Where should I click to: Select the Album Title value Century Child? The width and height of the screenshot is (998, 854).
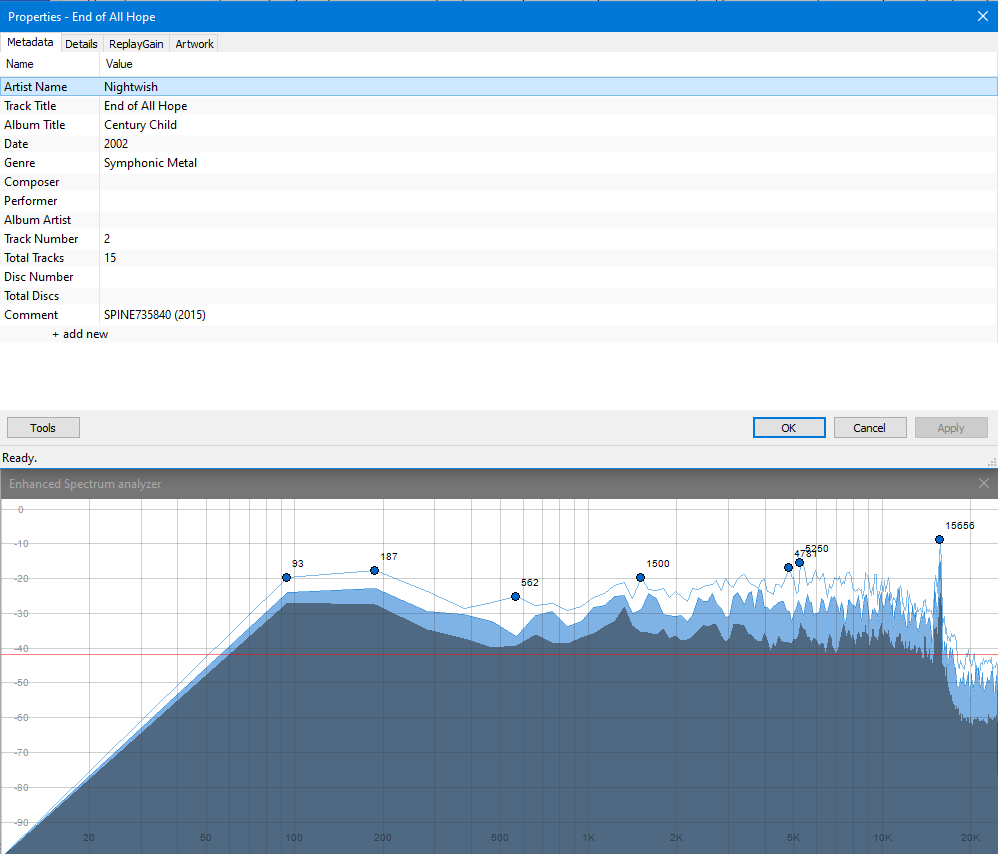coord(140,125)
